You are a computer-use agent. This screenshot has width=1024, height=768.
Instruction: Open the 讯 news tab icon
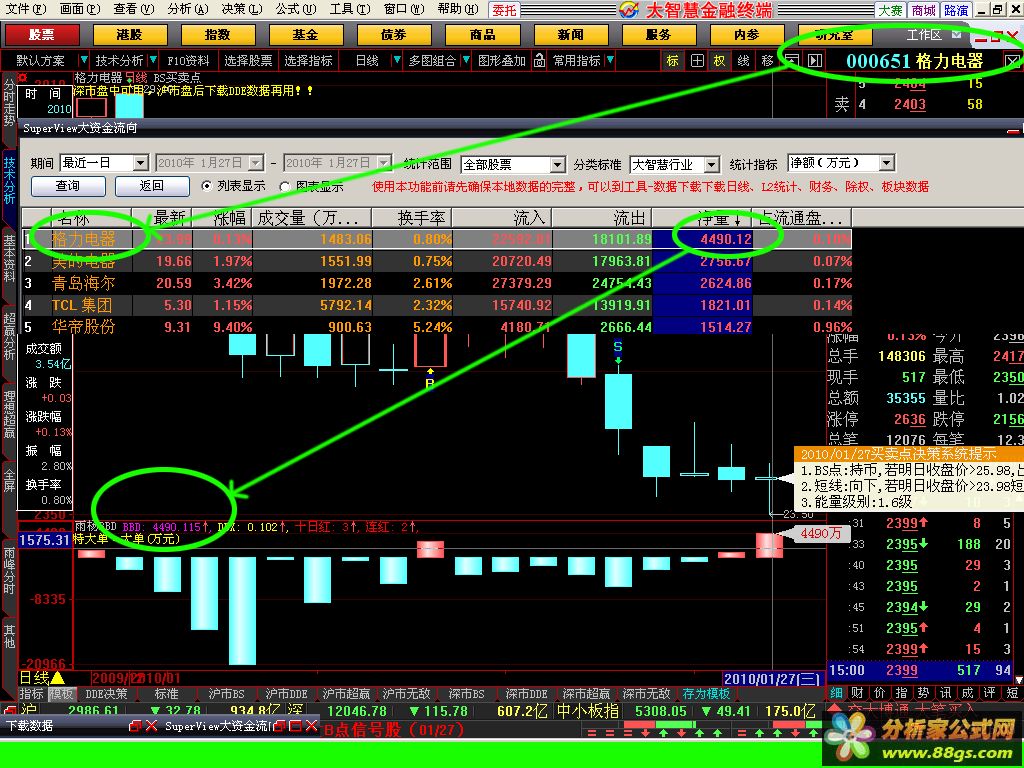946,693
